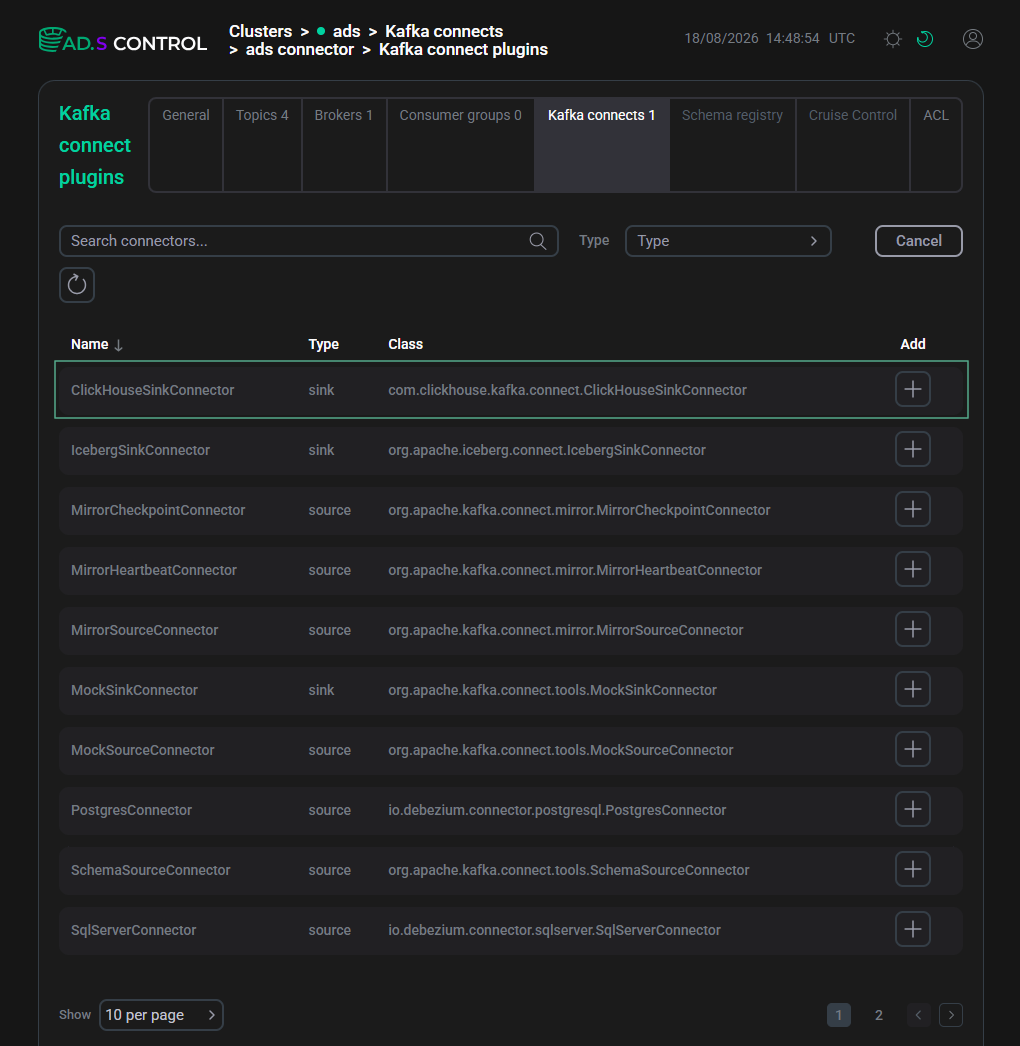Viewport: 1020px width, 1046px height.
Task: Select the PostgresConnector row name
Action: tap(131, 811)
